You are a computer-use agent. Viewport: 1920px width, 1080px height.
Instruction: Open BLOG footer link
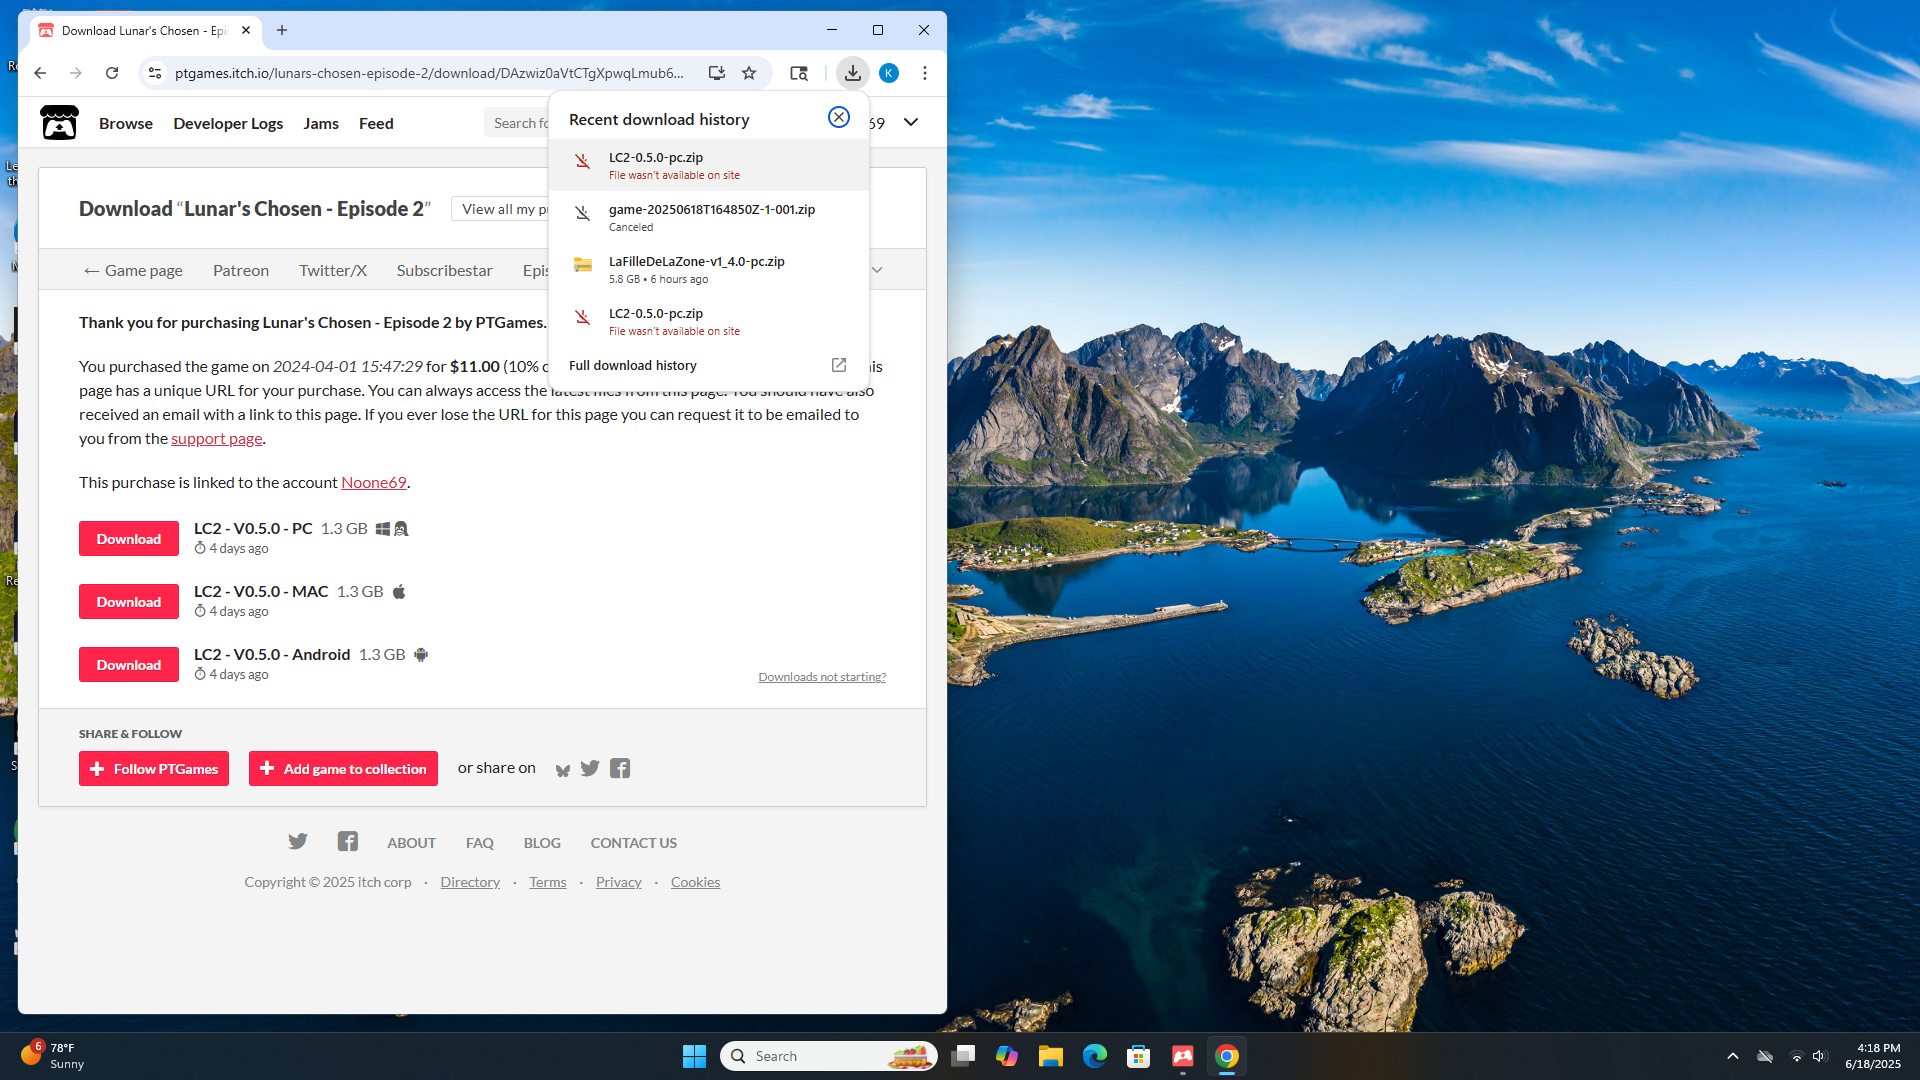pyautogui.click(x=542, y=843)
